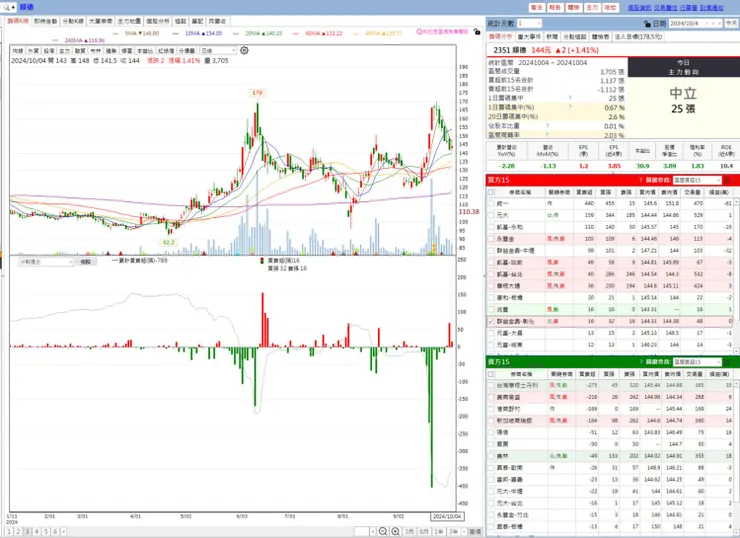Click help mark beside 1日籌碼集中(%)
Image resolution: width=740 pixels, height=538 pixels.
click(570, 107)
